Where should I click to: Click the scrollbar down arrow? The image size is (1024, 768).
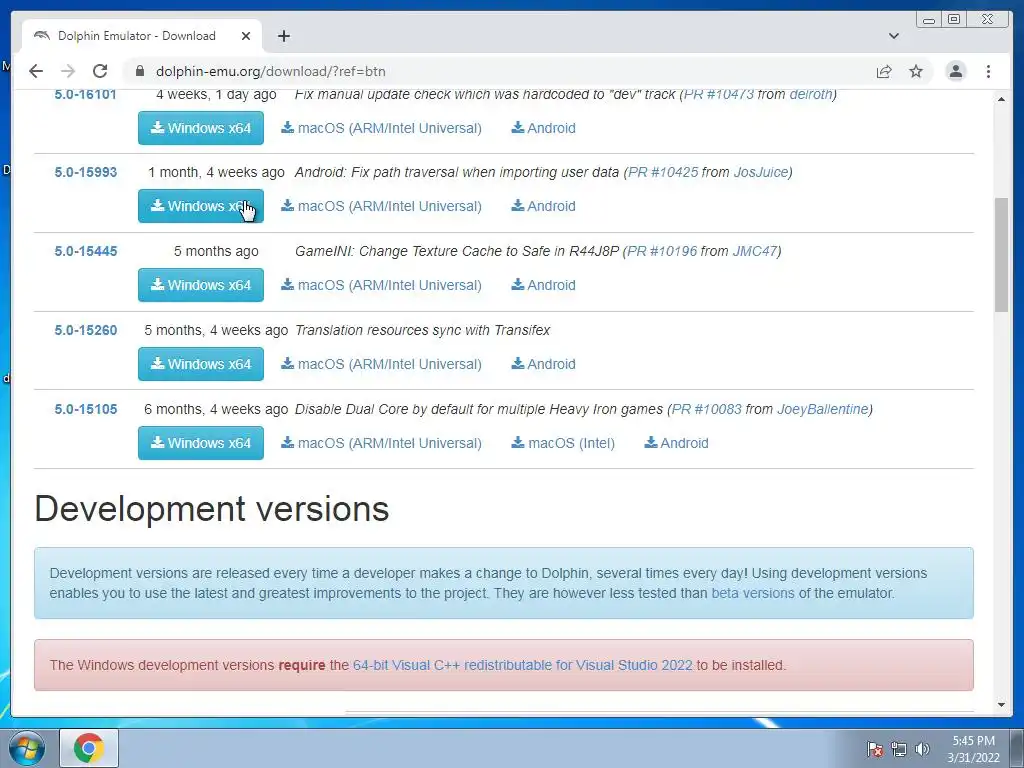click(1001, 705)
